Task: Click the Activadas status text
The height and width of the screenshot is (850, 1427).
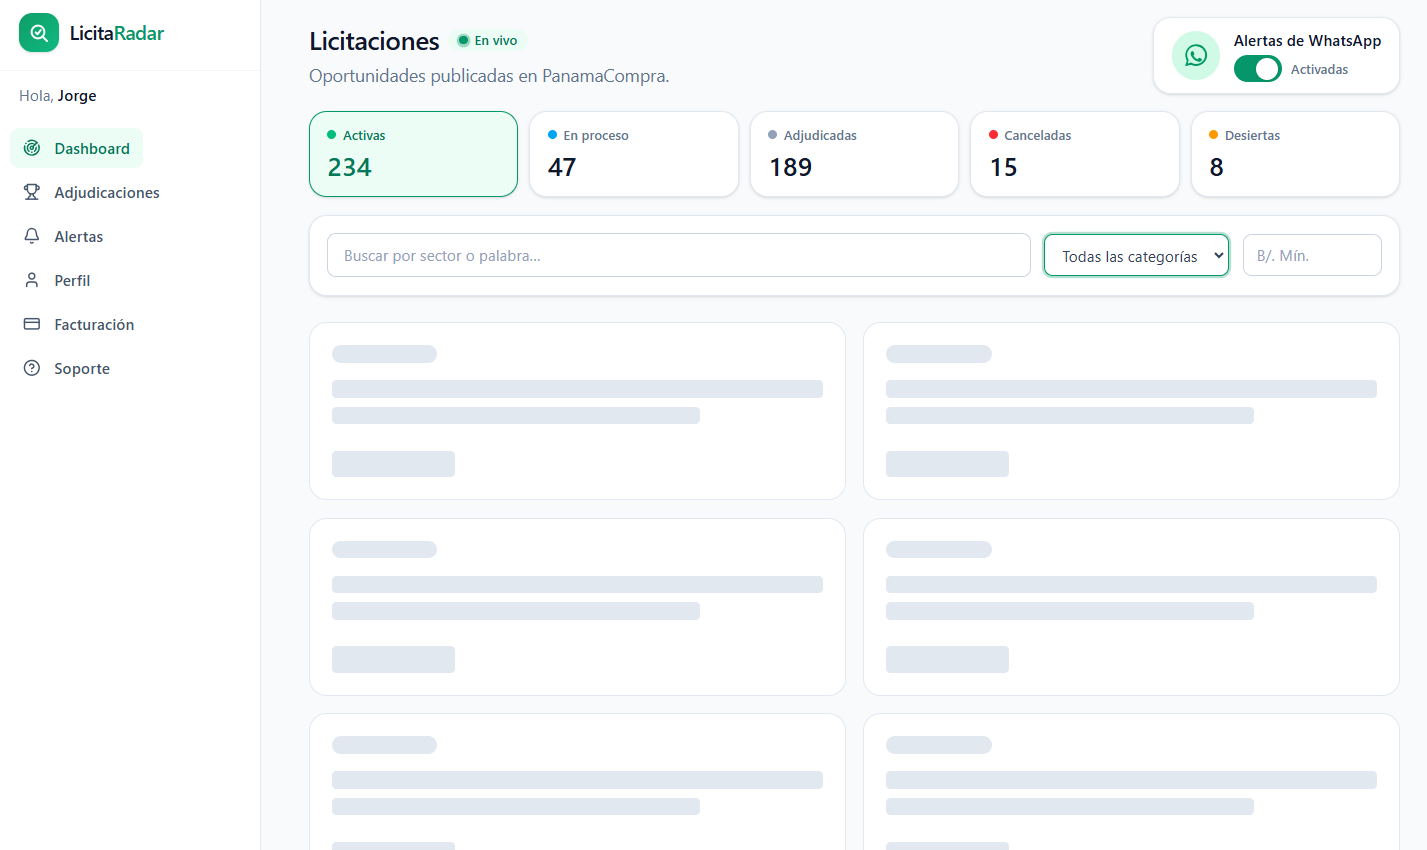Action: [x=1319, y=69]
